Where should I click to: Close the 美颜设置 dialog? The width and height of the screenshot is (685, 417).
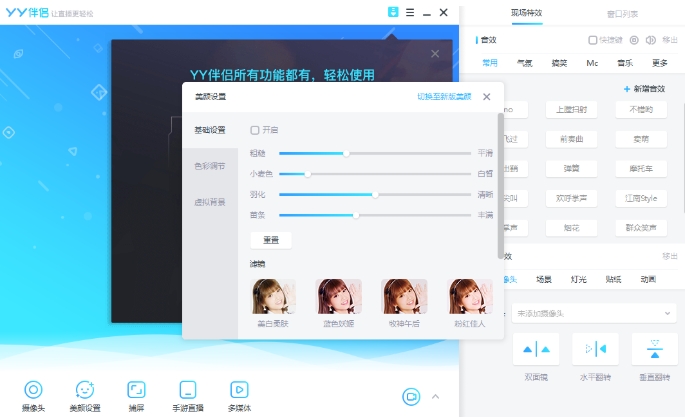pos(487,96)
